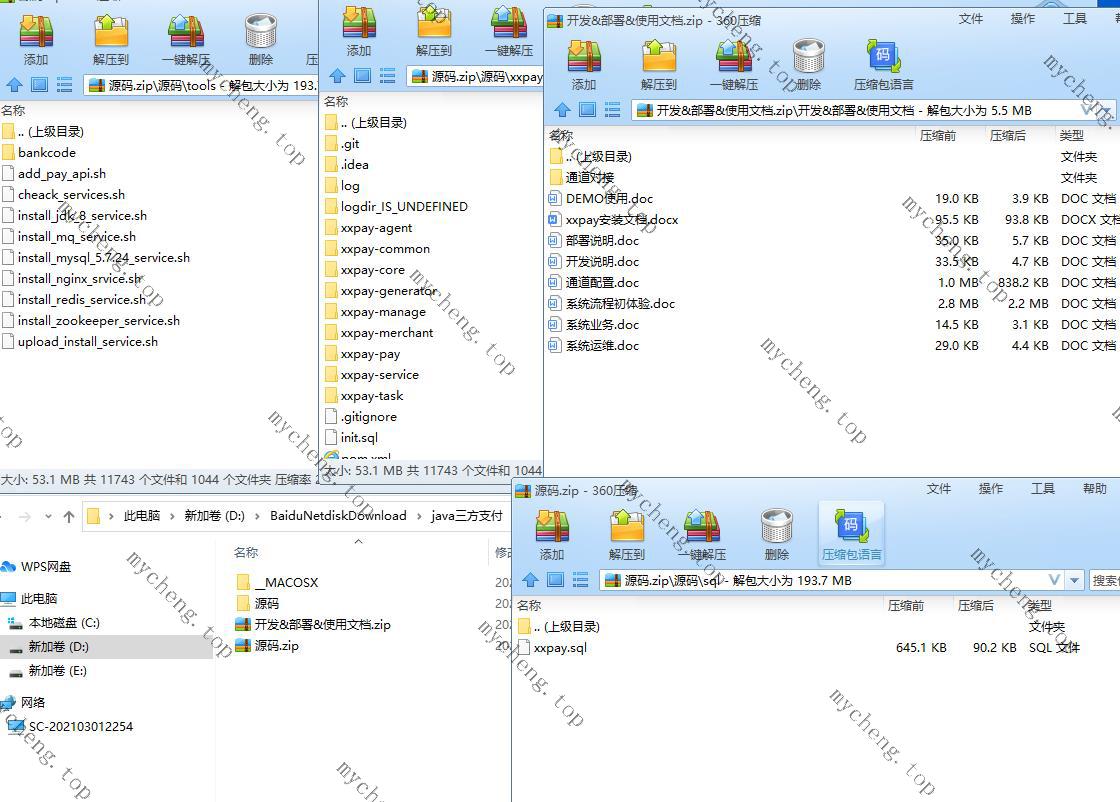Select bankcode folder in tools archive

[46, 152]
